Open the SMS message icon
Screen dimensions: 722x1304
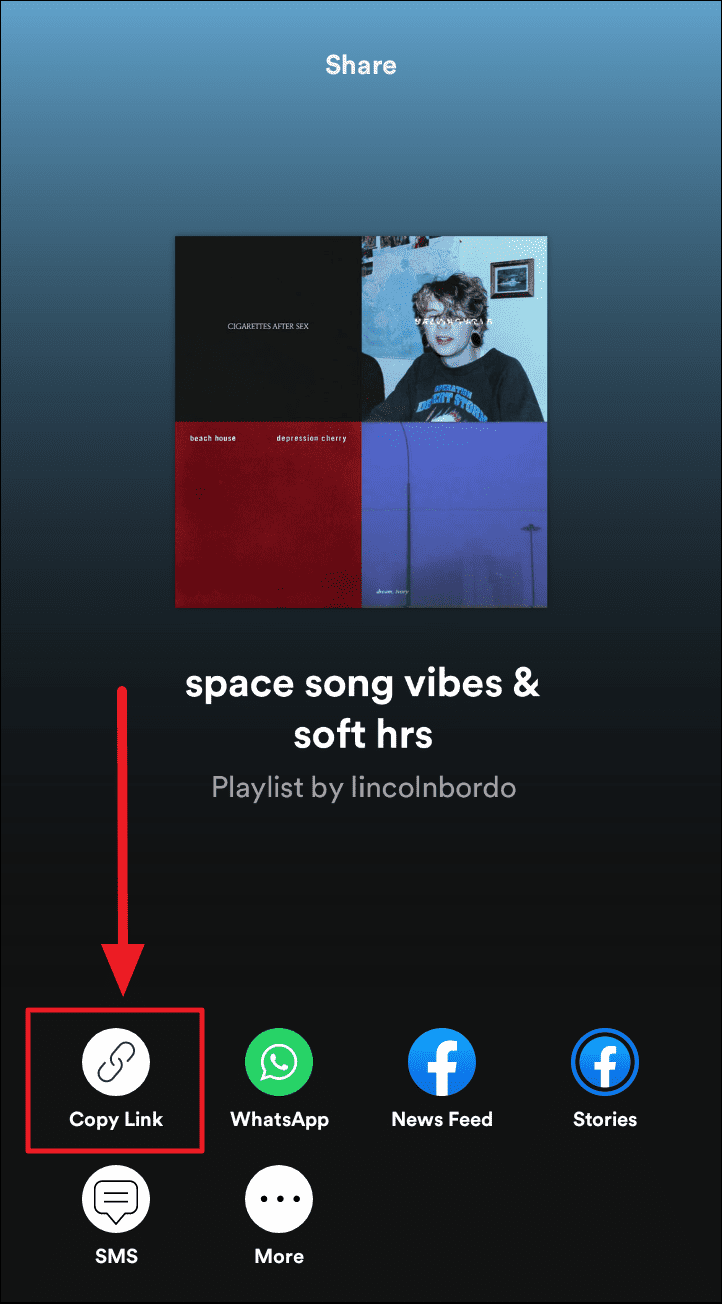(x=116, y=1198)
